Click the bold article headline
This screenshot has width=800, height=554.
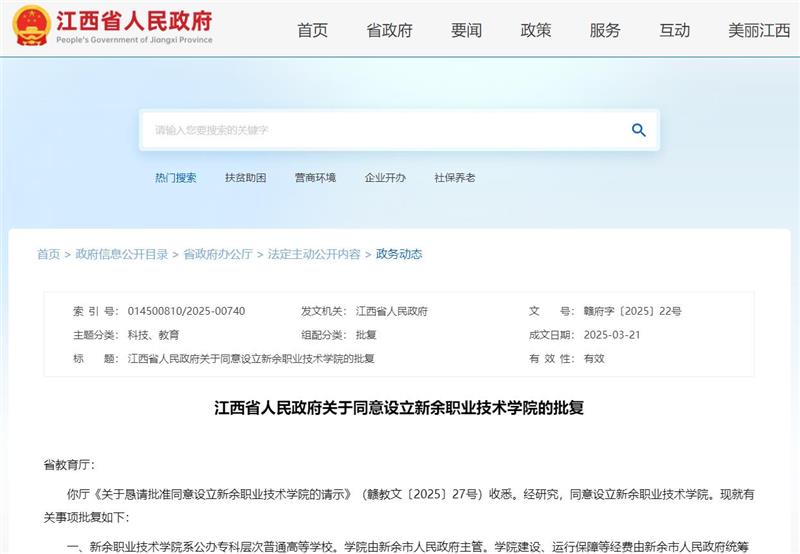click(x=399, y=408)
